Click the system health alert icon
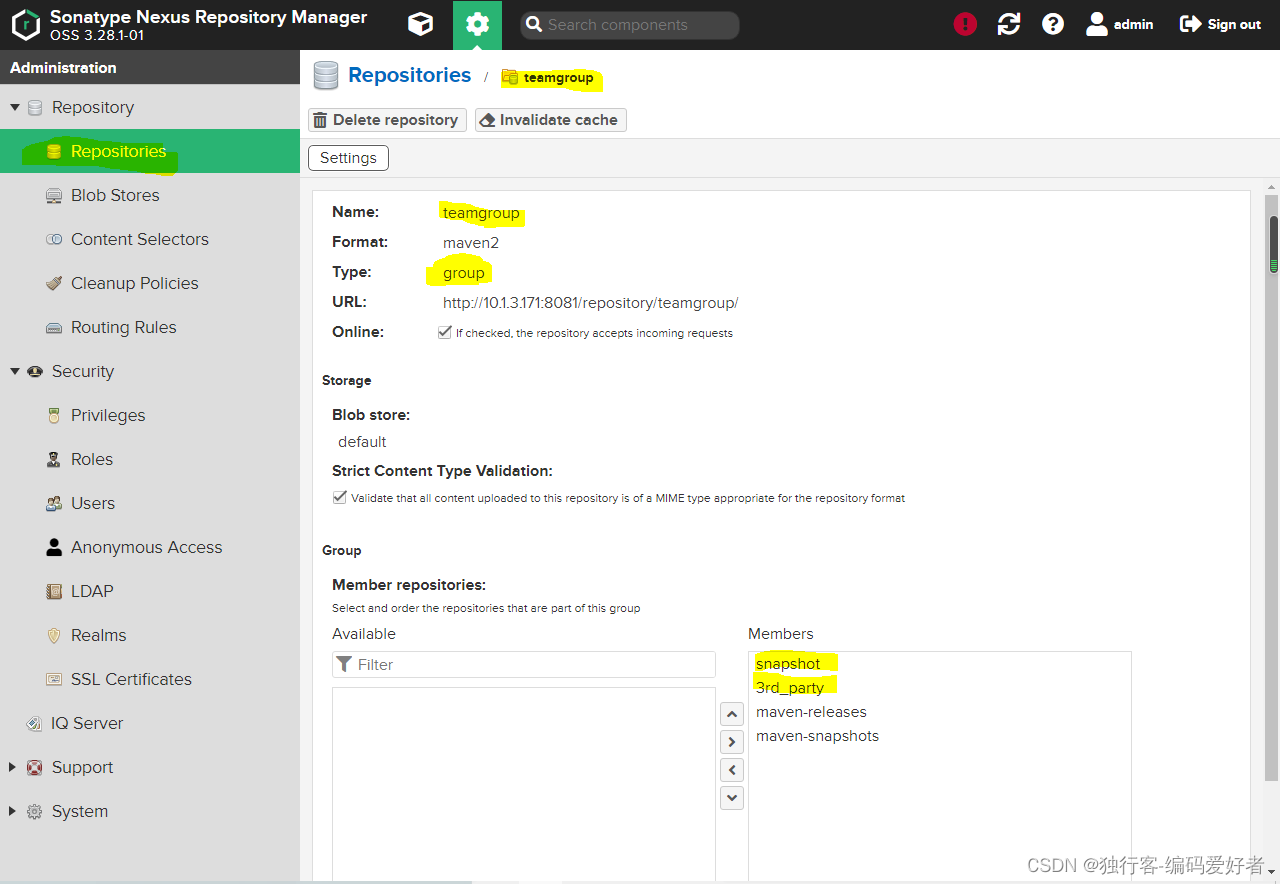The image size is (1280, 884). 964,23
